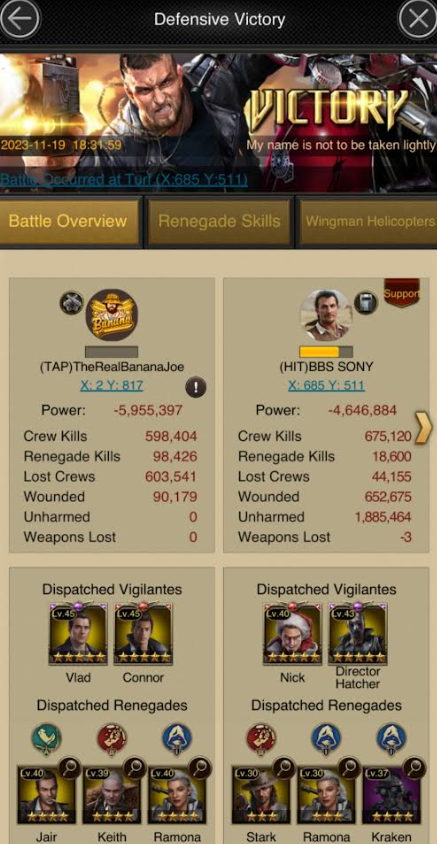Image resolution: width=437 pixels, height=844 pixels.
Task: Tap the red emblem above Keith
Action: click(x=112, y=738)
